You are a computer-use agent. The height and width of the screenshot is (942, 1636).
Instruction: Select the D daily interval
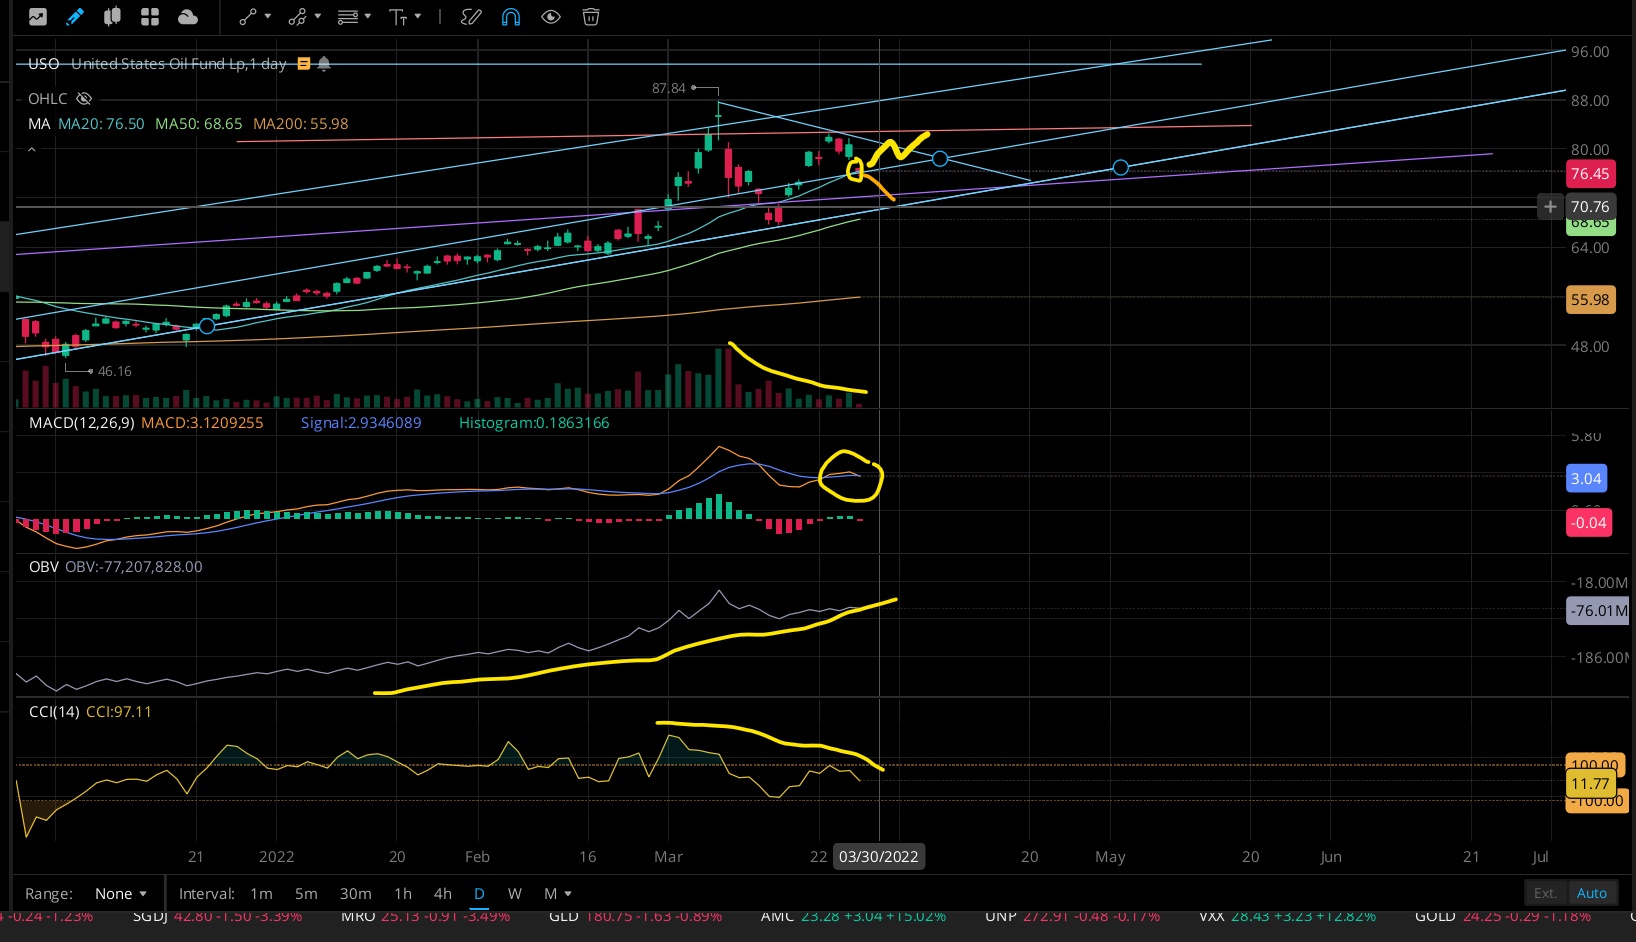coord(479,894)
